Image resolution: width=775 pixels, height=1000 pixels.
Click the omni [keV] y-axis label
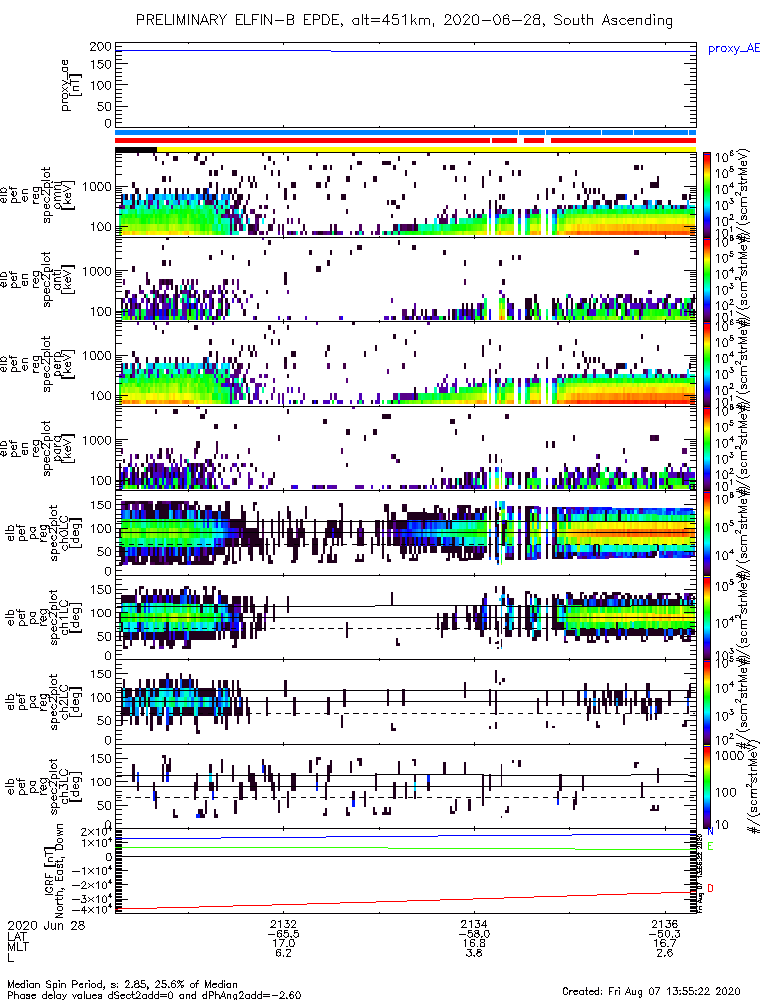tap(66, 195)
